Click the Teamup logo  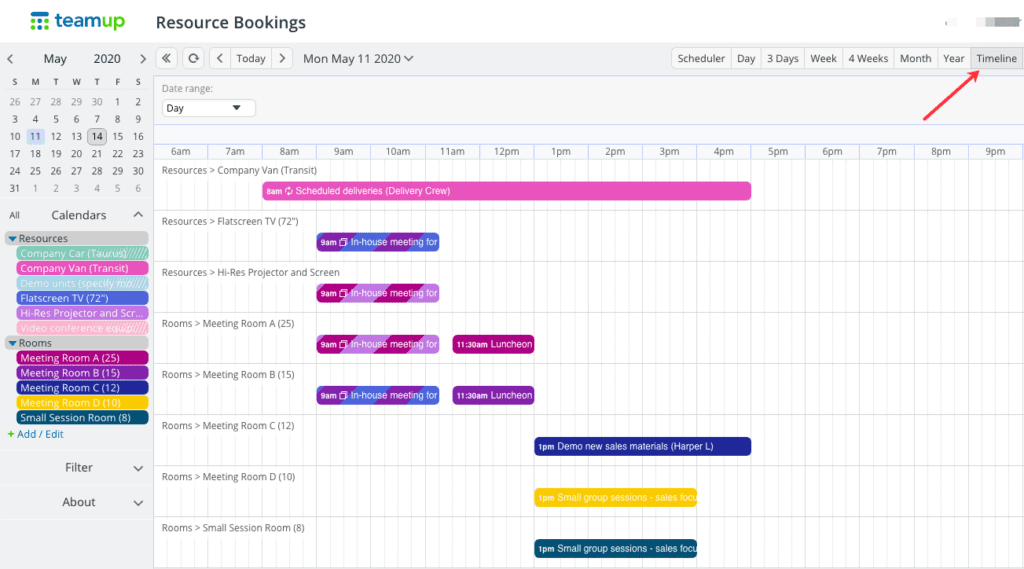[77, 21]
